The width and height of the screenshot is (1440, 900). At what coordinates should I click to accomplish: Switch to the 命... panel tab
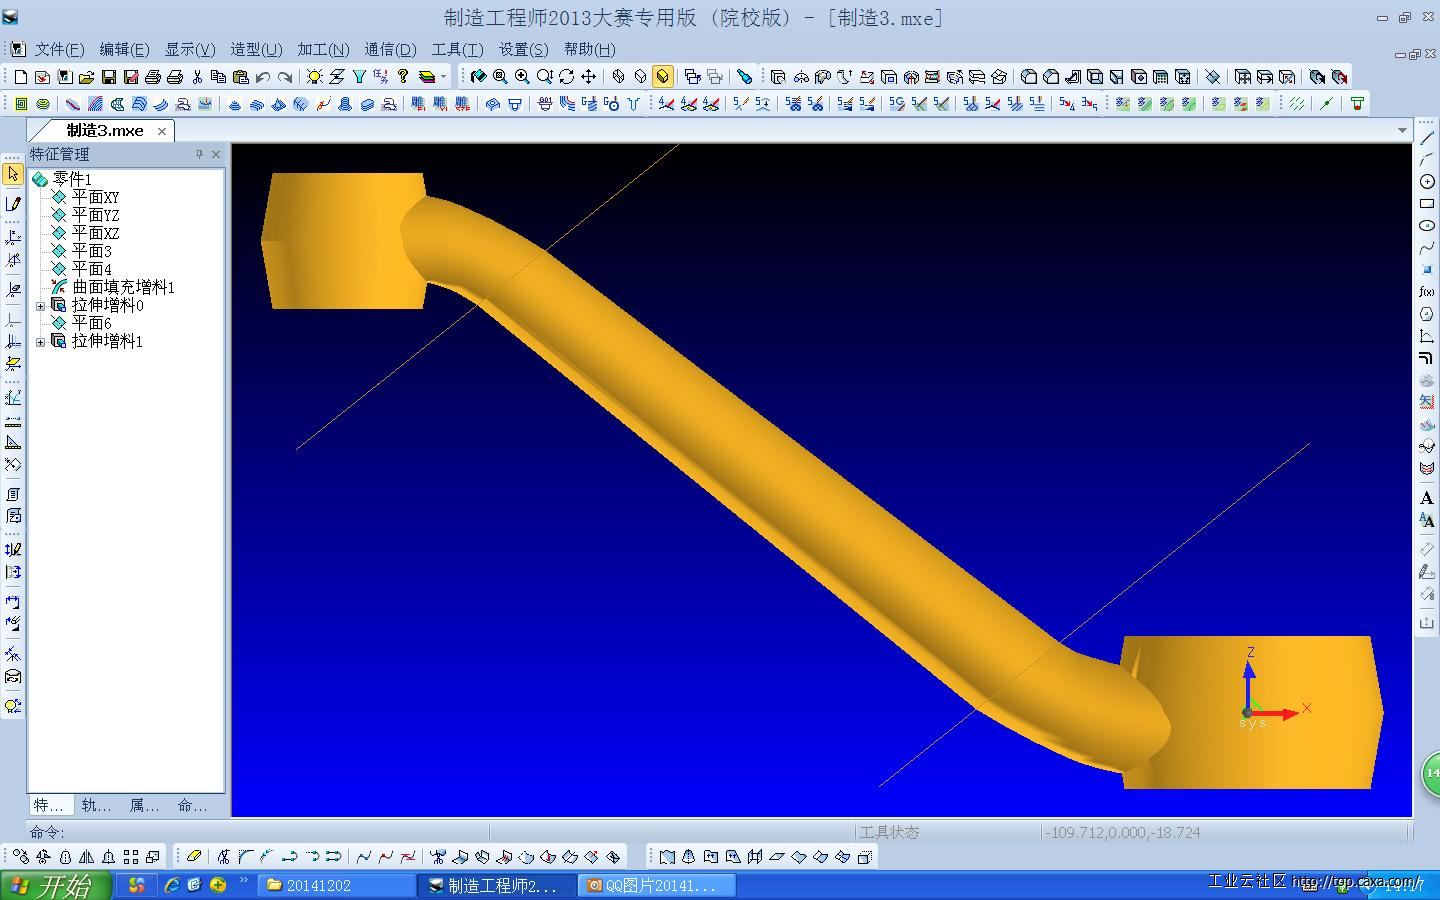pyautogui.click(x=192, y=805)
